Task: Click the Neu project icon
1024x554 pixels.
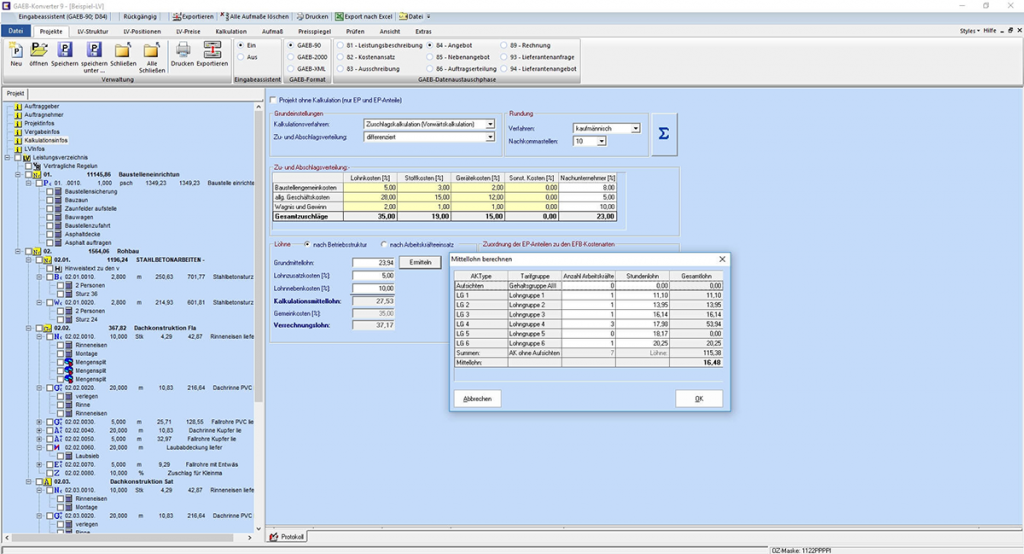Action: point(16,54)
